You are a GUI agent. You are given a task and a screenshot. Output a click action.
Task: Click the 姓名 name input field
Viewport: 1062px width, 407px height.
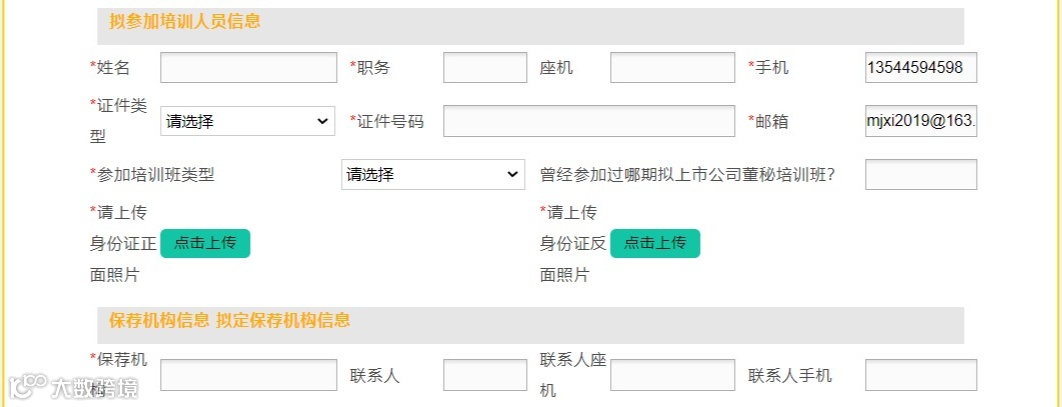(248, 68)
